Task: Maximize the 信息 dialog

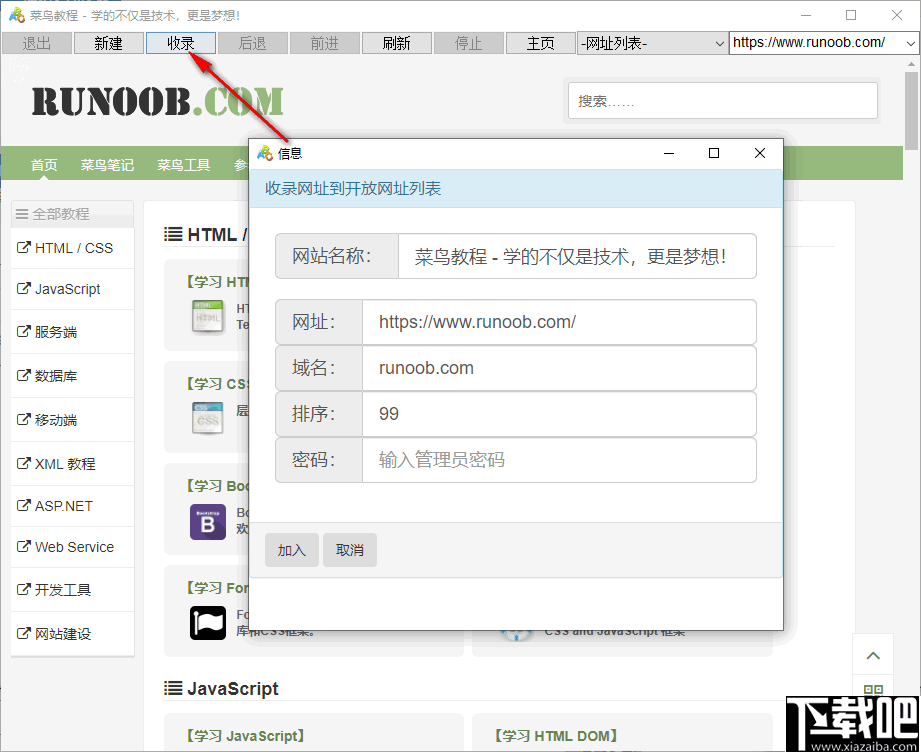Action: 714,153
